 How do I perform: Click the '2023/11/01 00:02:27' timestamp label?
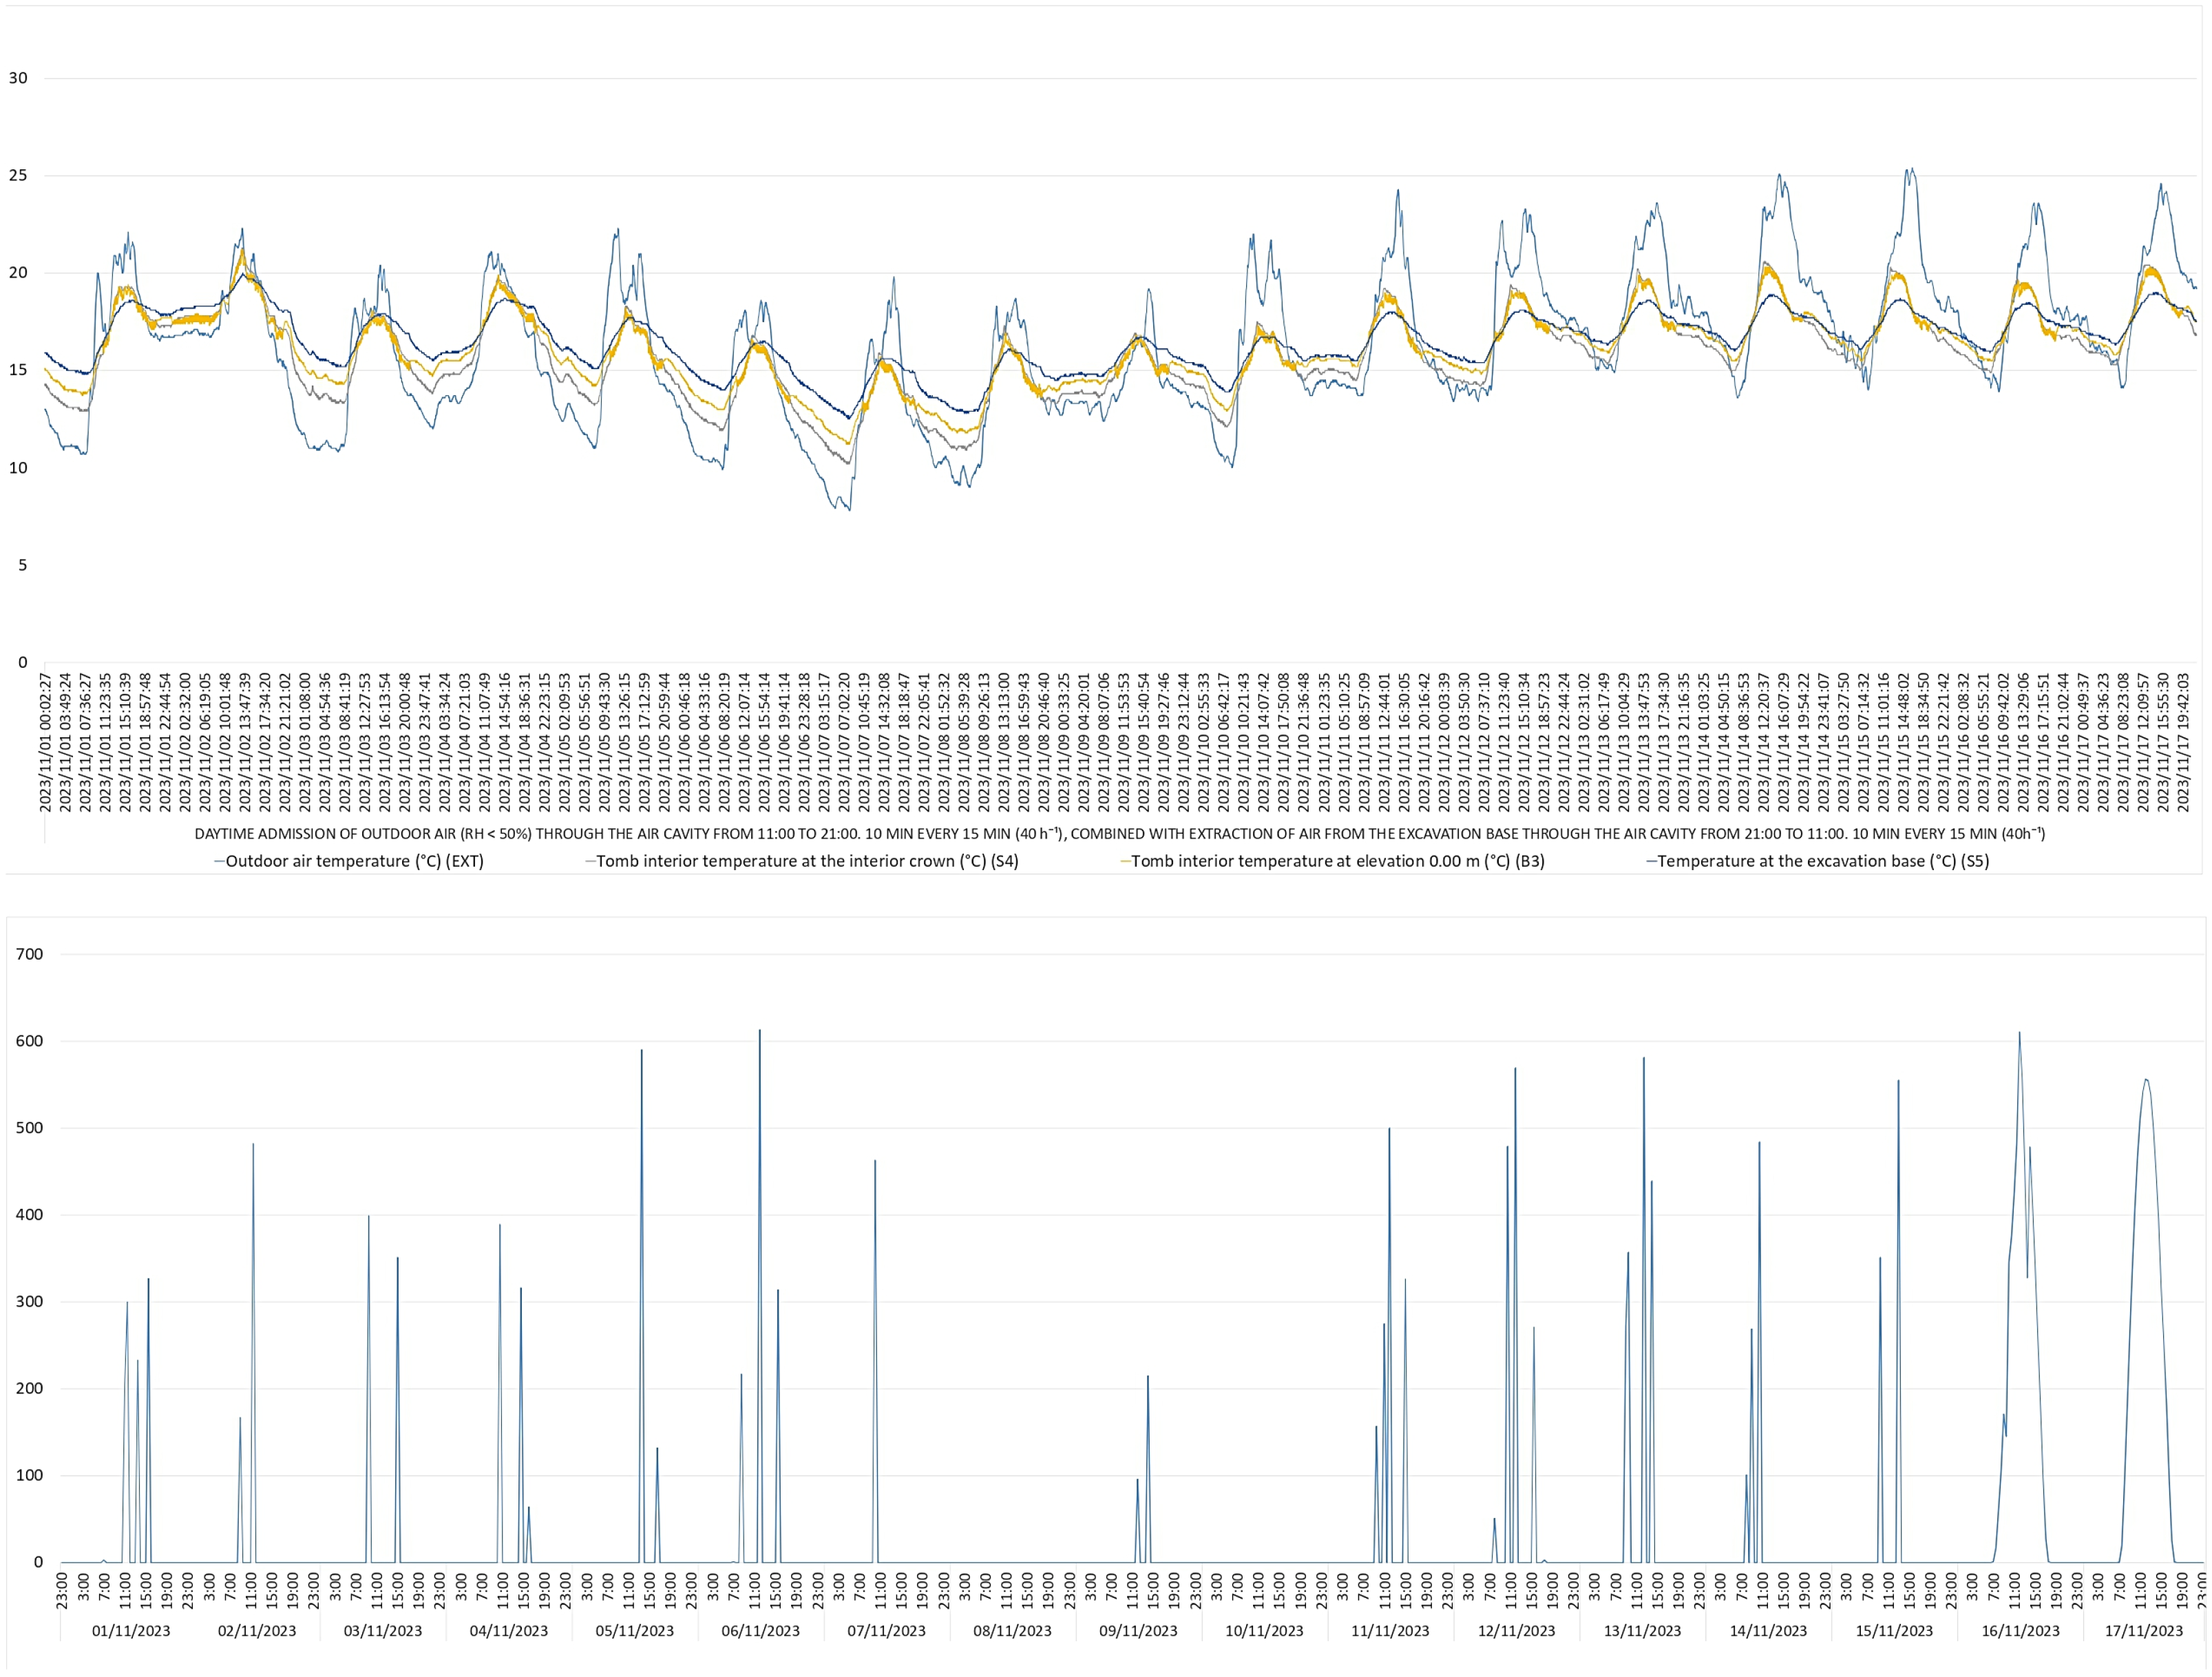45,742
